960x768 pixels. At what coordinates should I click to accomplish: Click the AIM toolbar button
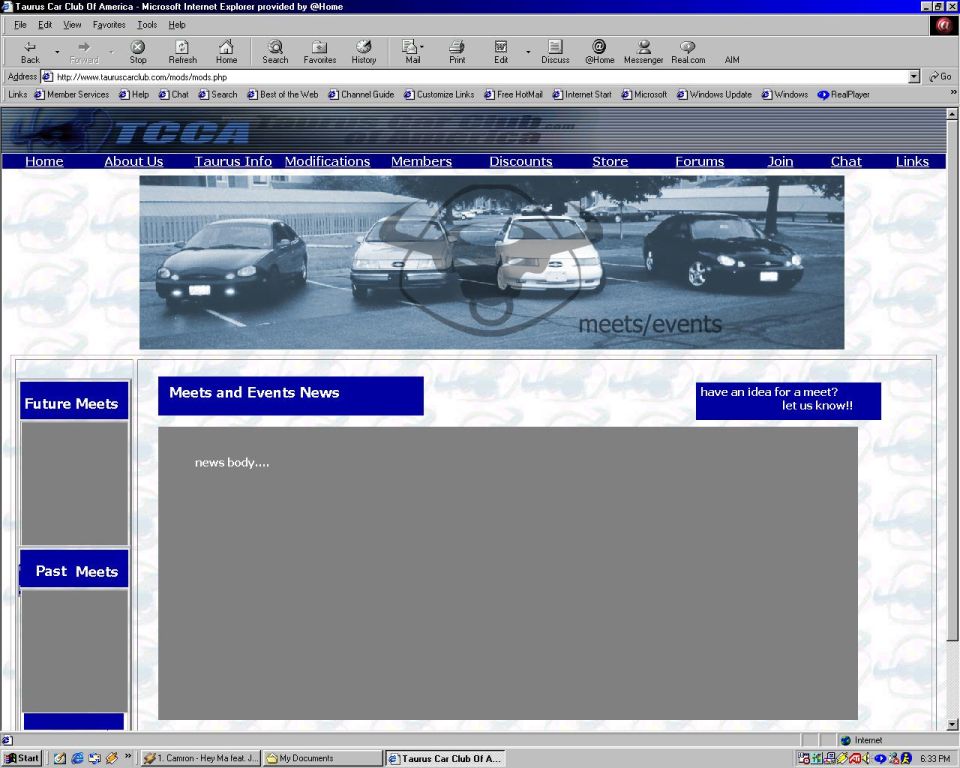(732, 59)
